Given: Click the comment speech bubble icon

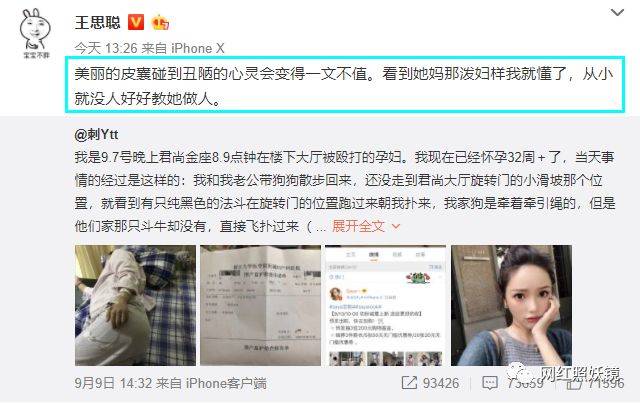Looking at the screenshot, I should pyautogui.click(x=490, y=383).
